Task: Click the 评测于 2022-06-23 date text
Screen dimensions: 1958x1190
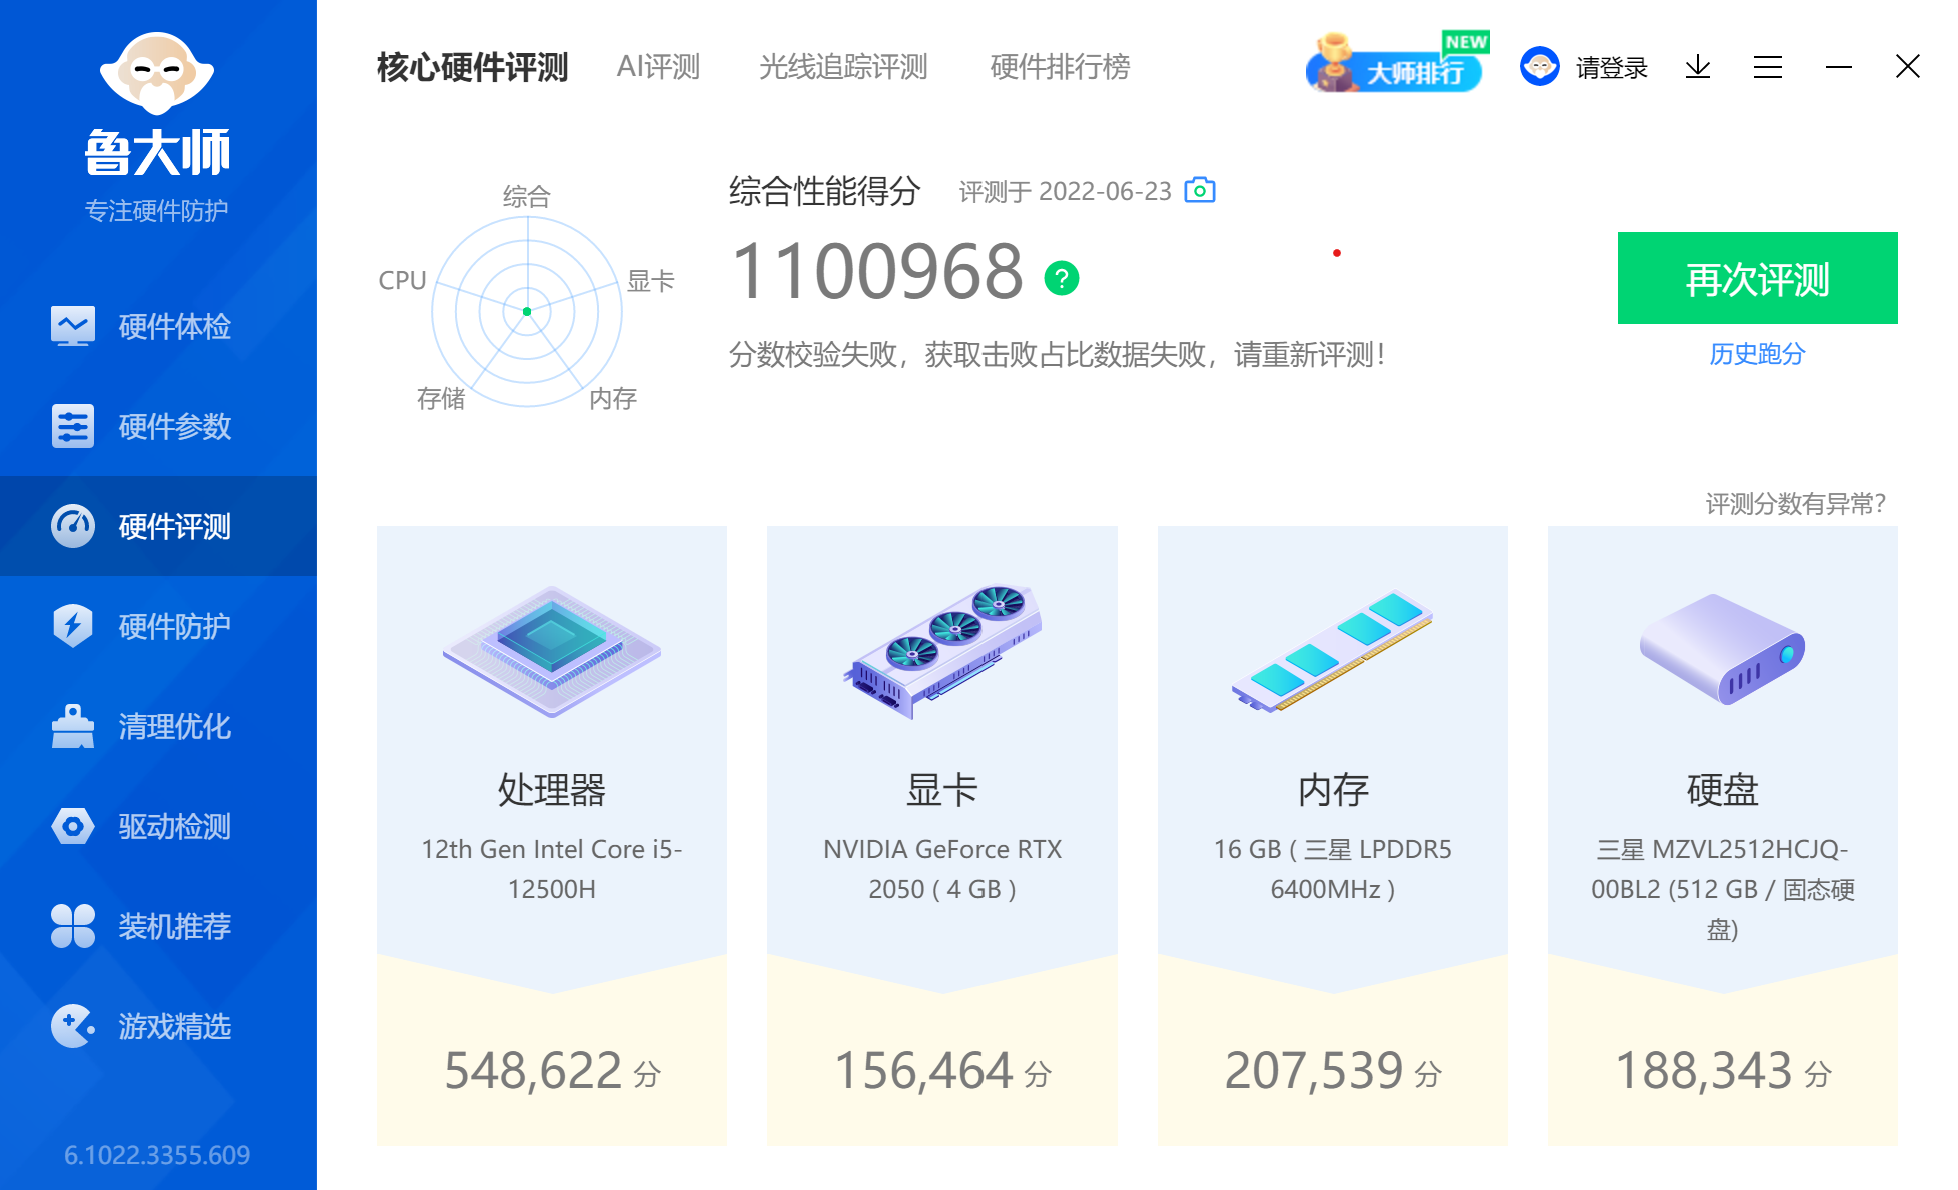Action: pyautogui.click(x=1065, y=191)
